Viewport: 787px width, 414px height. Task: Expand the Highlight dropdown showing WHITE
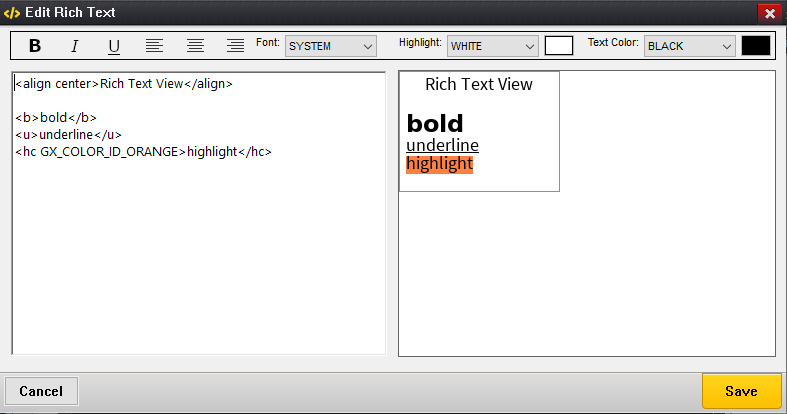(492, 46)
